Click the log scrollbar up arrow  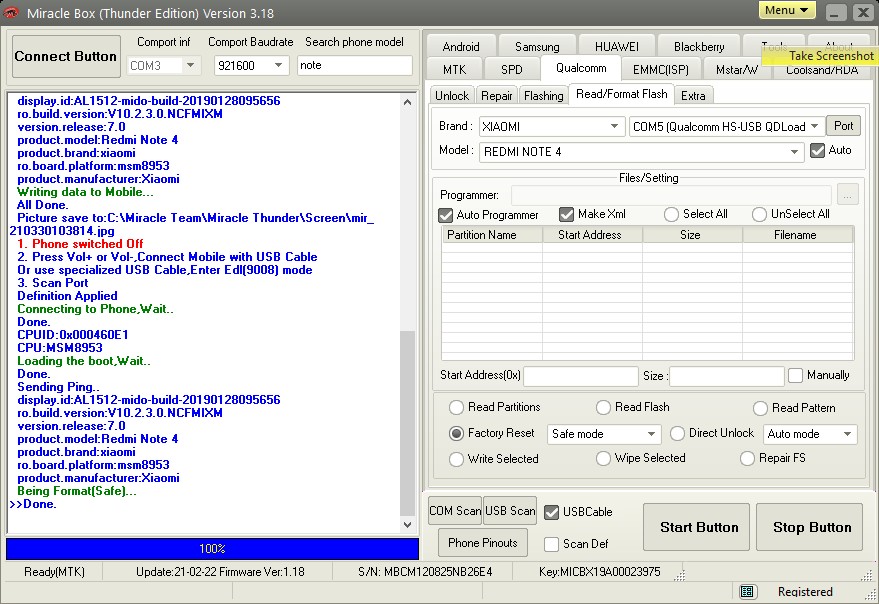click(x=408, y=102)
